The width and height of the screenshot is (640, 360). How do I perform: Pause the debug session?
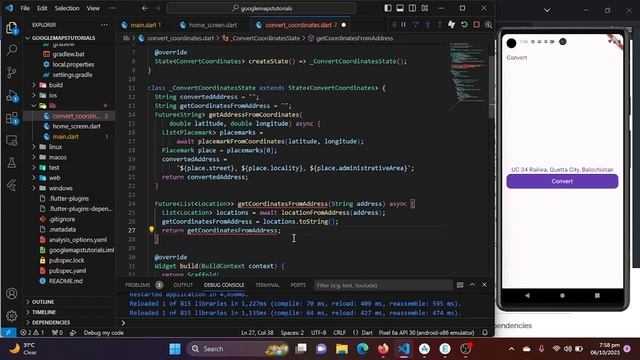click(x=403, y=25)
